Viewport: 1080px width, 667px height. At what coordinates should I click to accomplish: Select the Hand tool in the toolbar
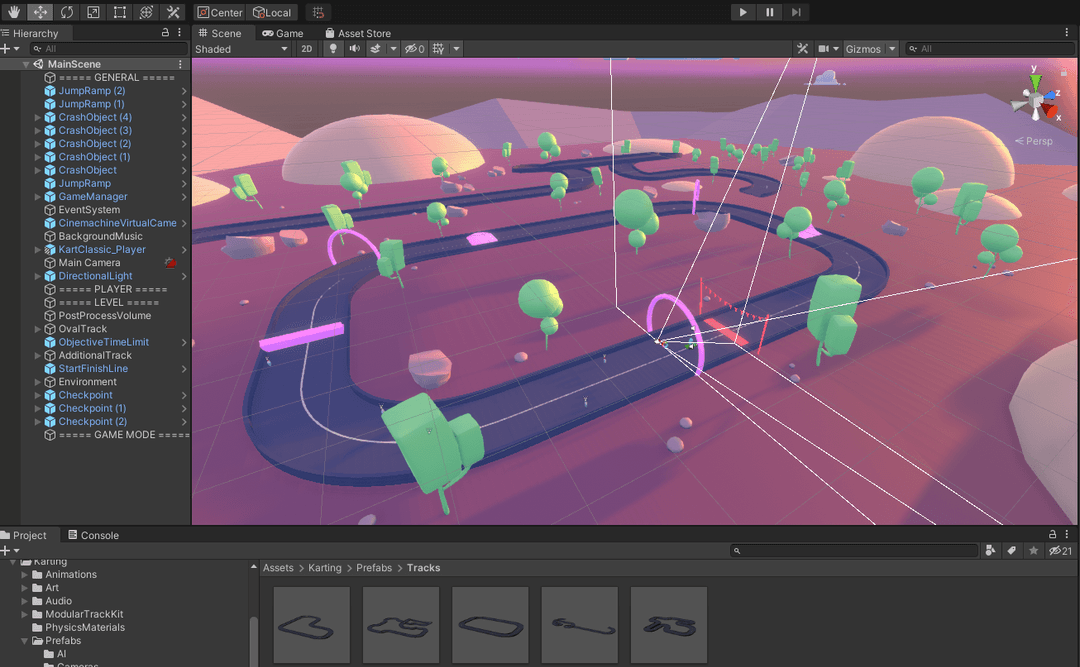[14, 12]
